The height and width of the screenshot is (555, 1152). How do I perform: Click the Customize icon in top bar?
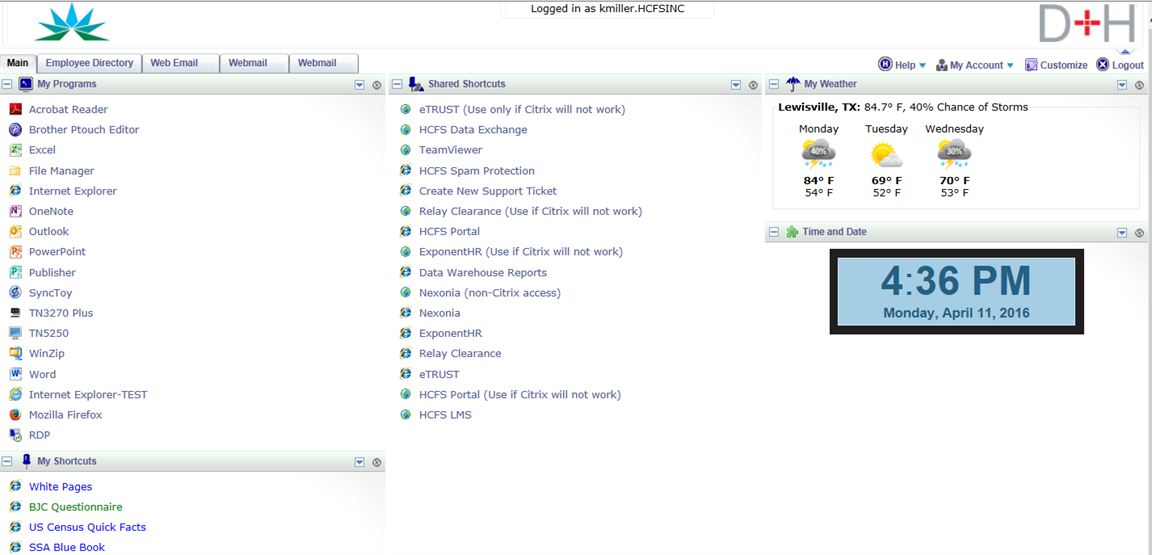(1031, 65)
